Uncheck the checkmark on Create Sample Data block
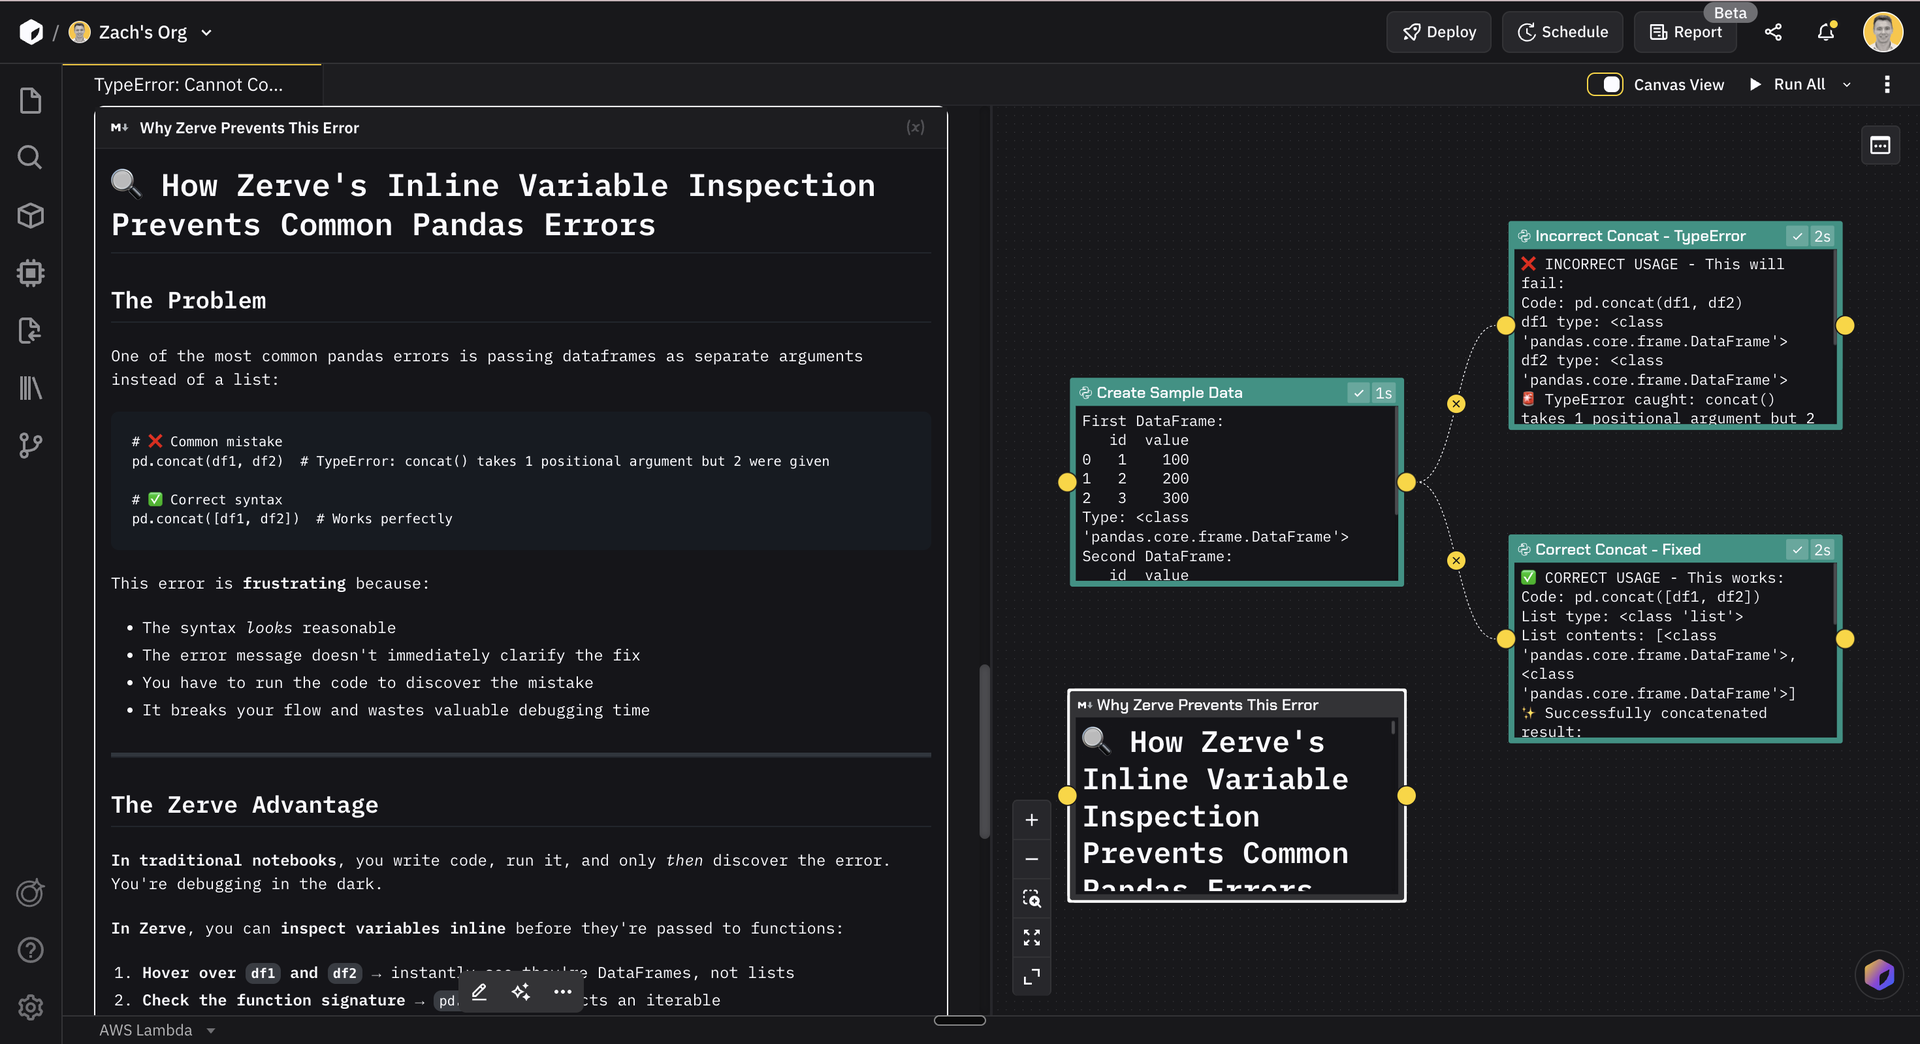This screenshot has height=1044, width=1920. pyautogui.click(x=1358, y=393)
